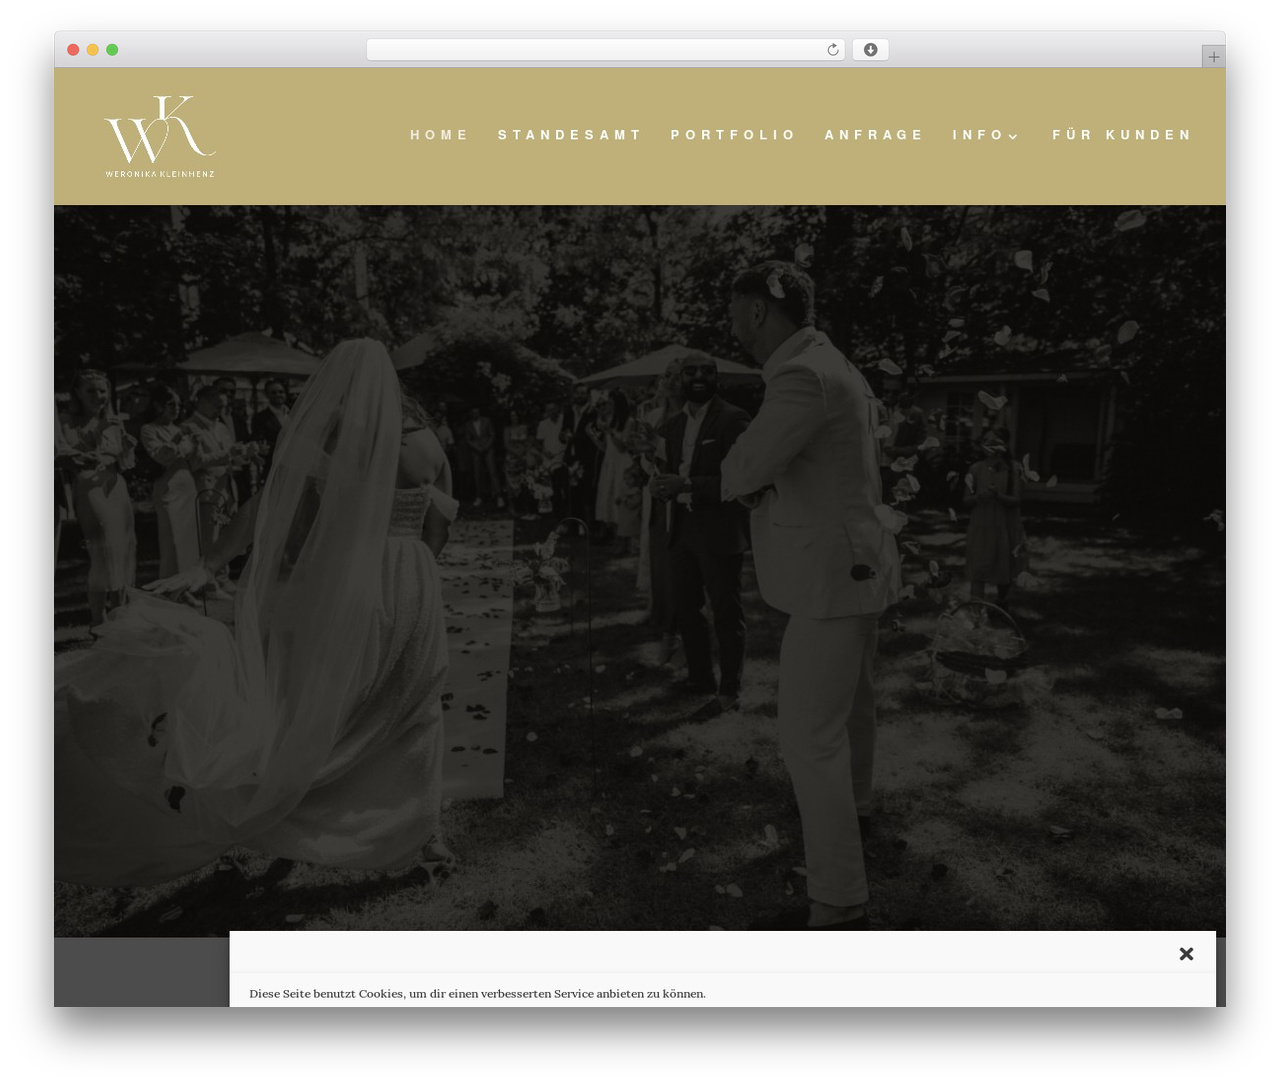Image resolution: width=1280 pixels, height=1084 pixels.
Task: Open the FÜR KUNDEN page link
Action: click(x=1122, y=135)
